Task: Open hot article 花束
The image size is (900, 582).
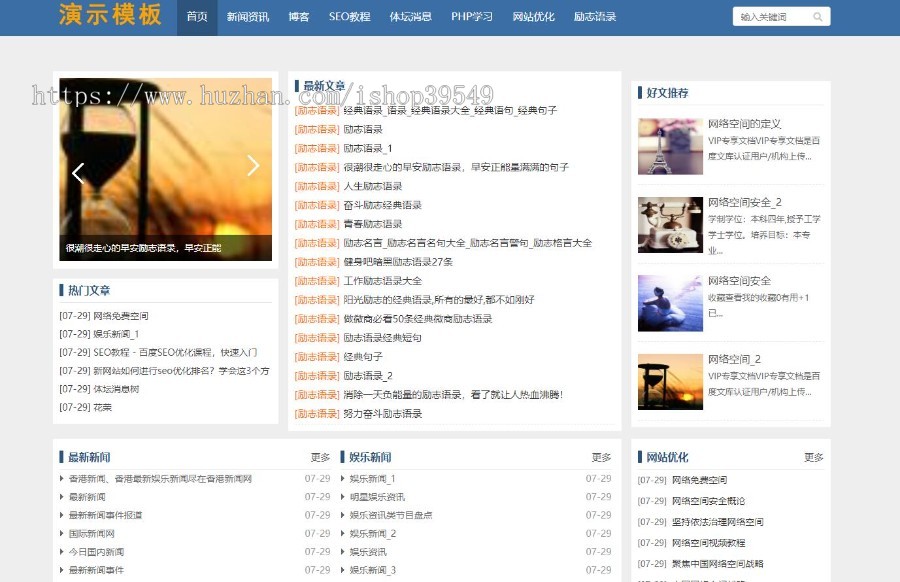Action: pyautogui.click(x=102, y=408)
